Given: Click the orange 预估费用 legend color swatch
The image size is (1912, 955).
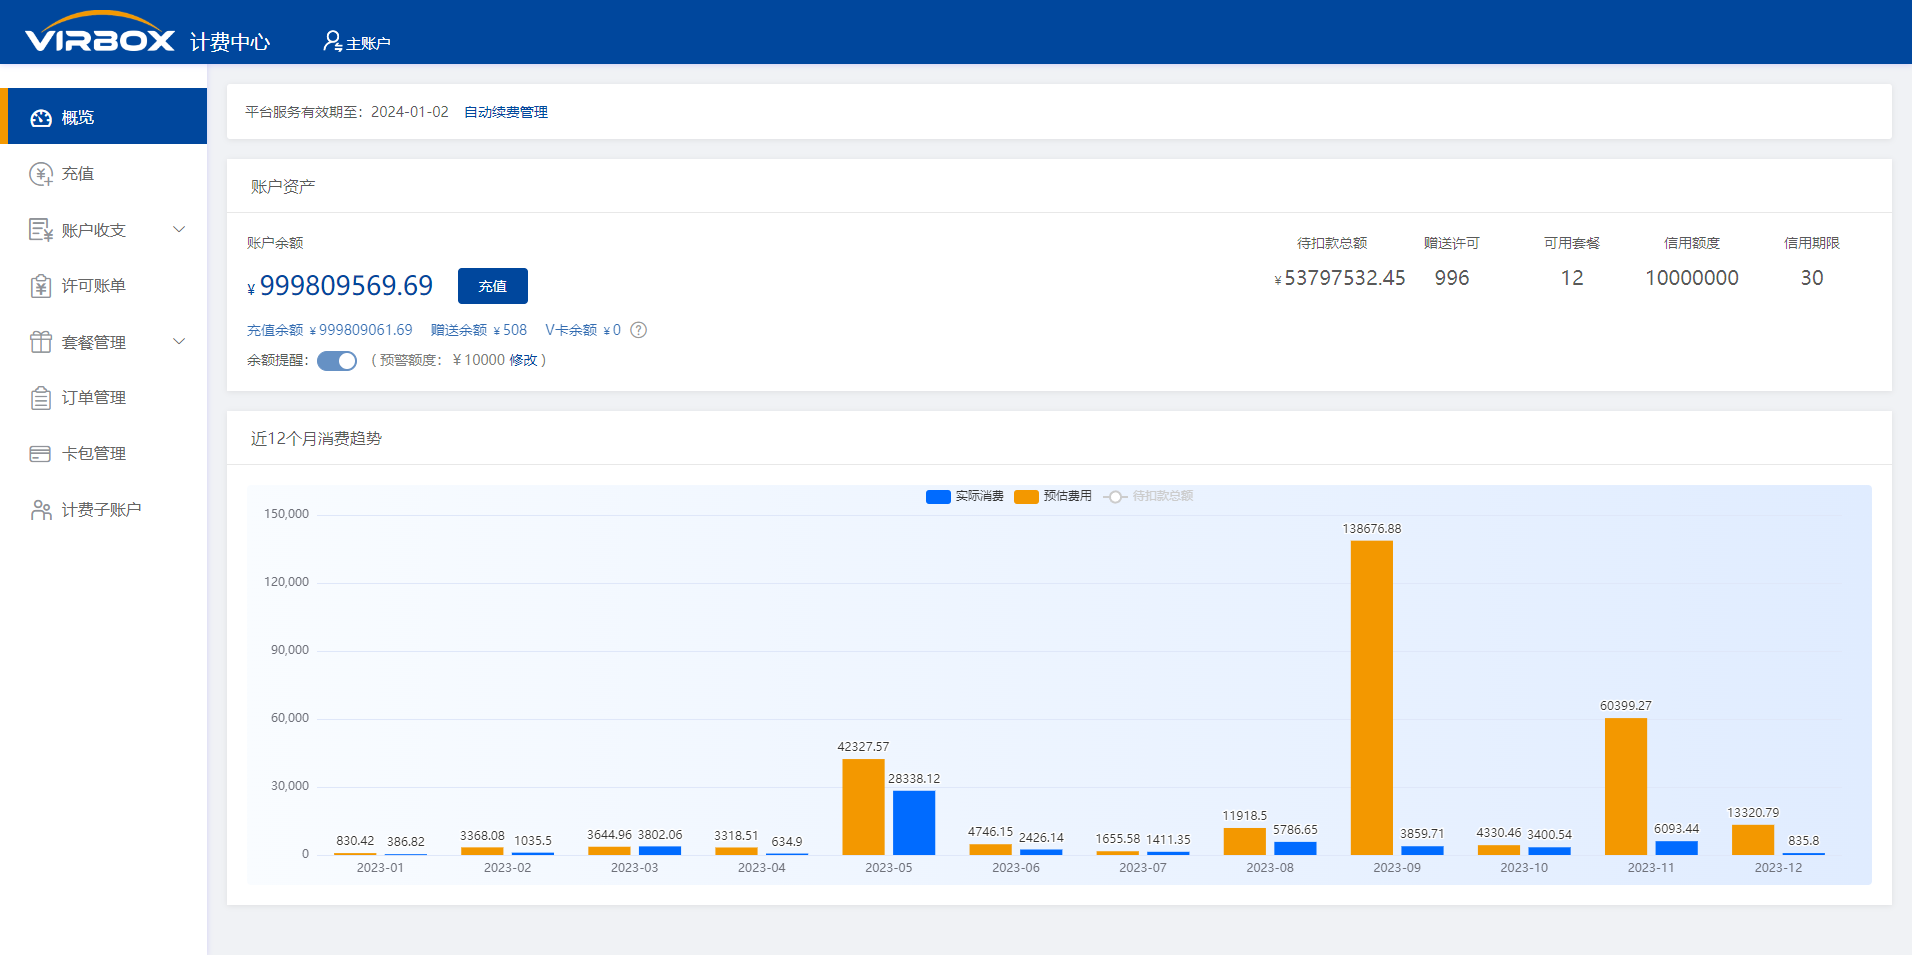Looking at the screenshot, I should coord(1026,497).
